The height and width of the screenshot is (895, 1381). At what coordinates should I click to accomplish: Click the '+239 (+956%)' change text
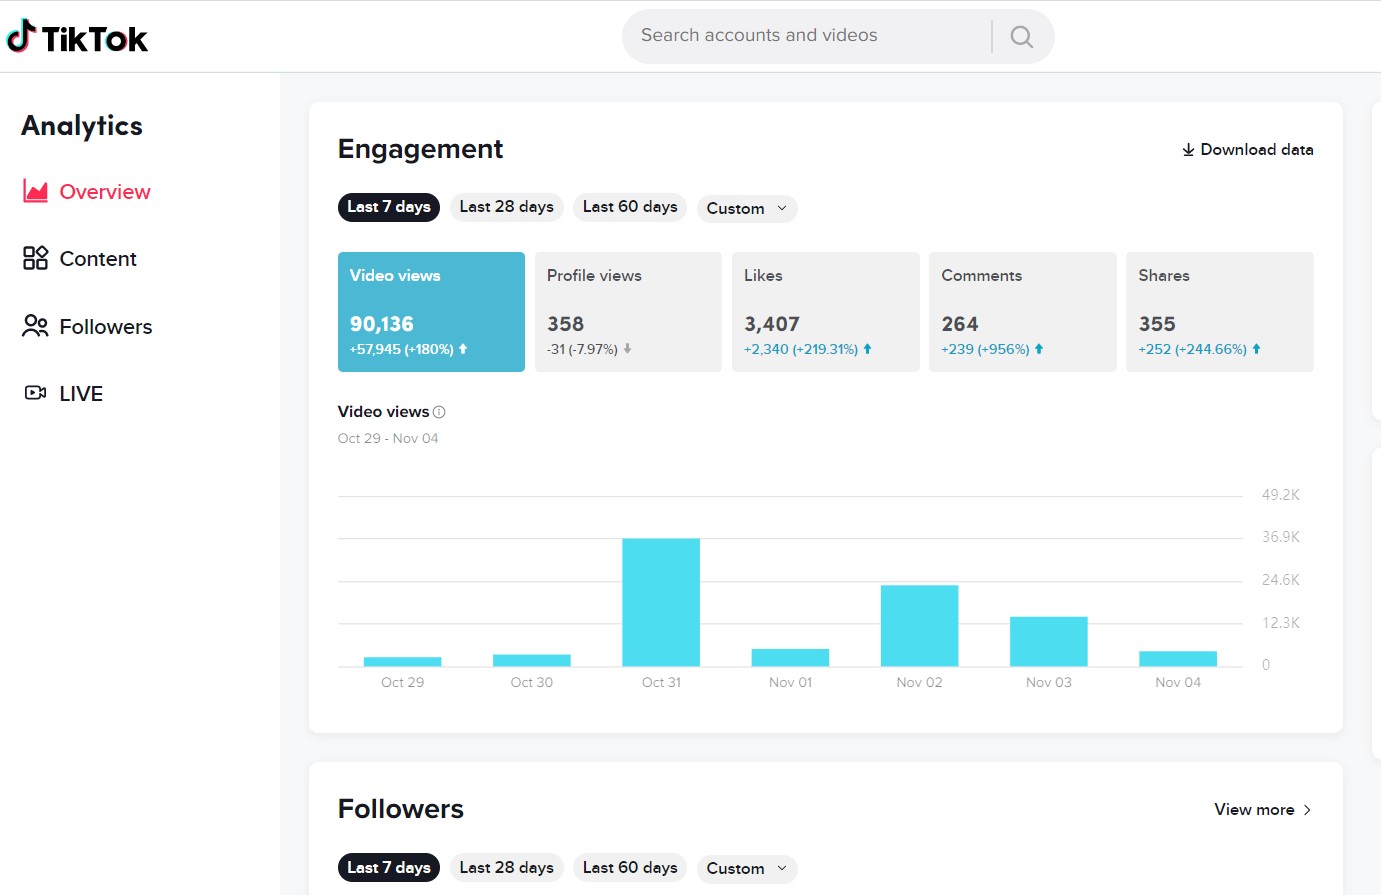[x=985, y=349]
